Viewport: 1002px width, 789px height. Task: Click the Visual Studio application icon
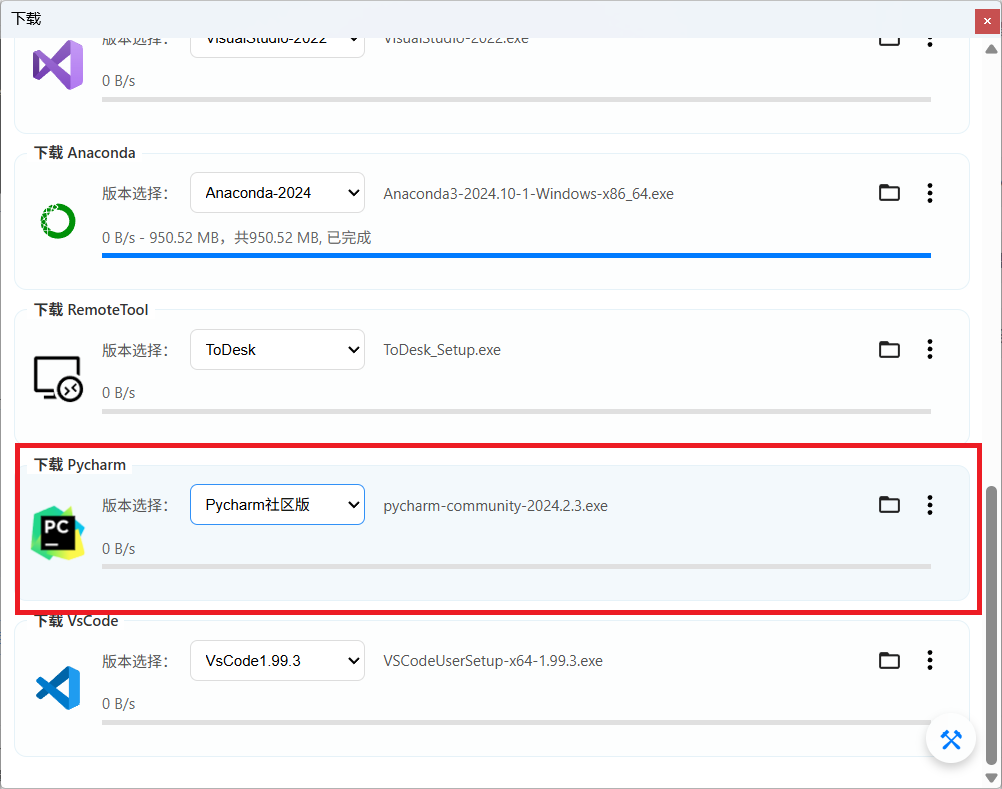(x=57, y=64)
